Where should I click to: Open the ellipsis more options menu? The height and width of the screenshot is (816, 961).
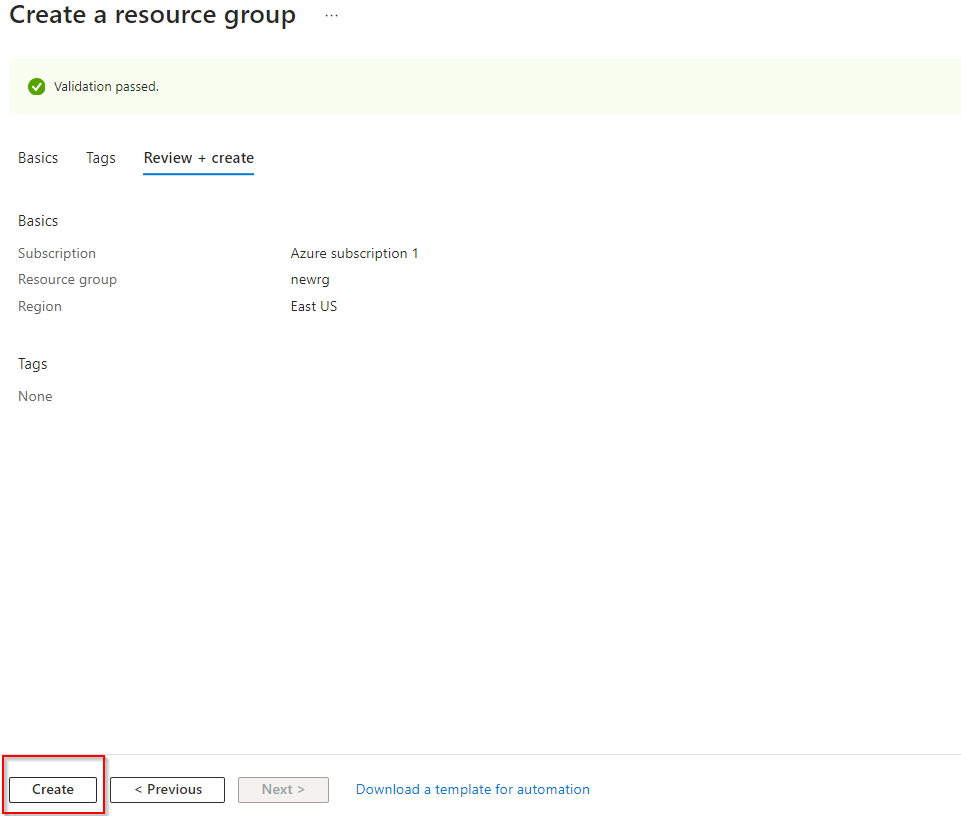pos(331,16)
